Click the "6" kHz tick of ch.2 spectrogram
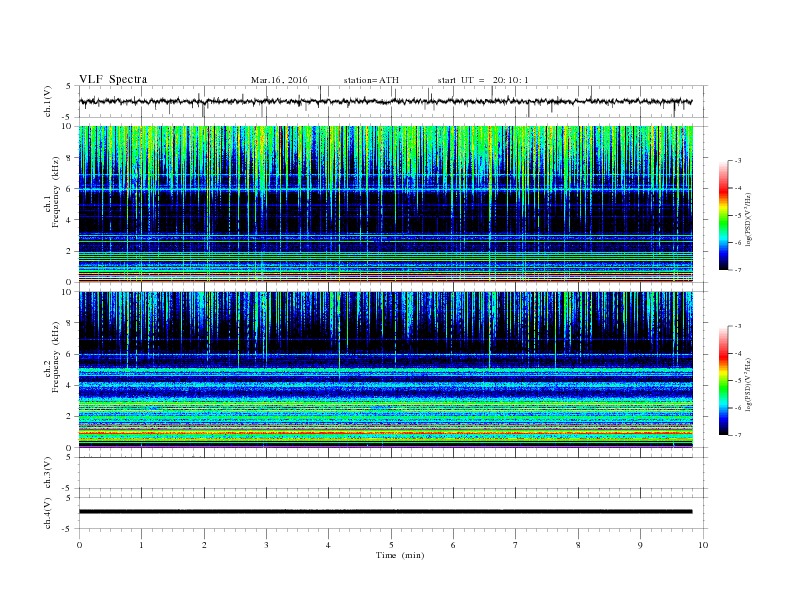 (69, 354)
